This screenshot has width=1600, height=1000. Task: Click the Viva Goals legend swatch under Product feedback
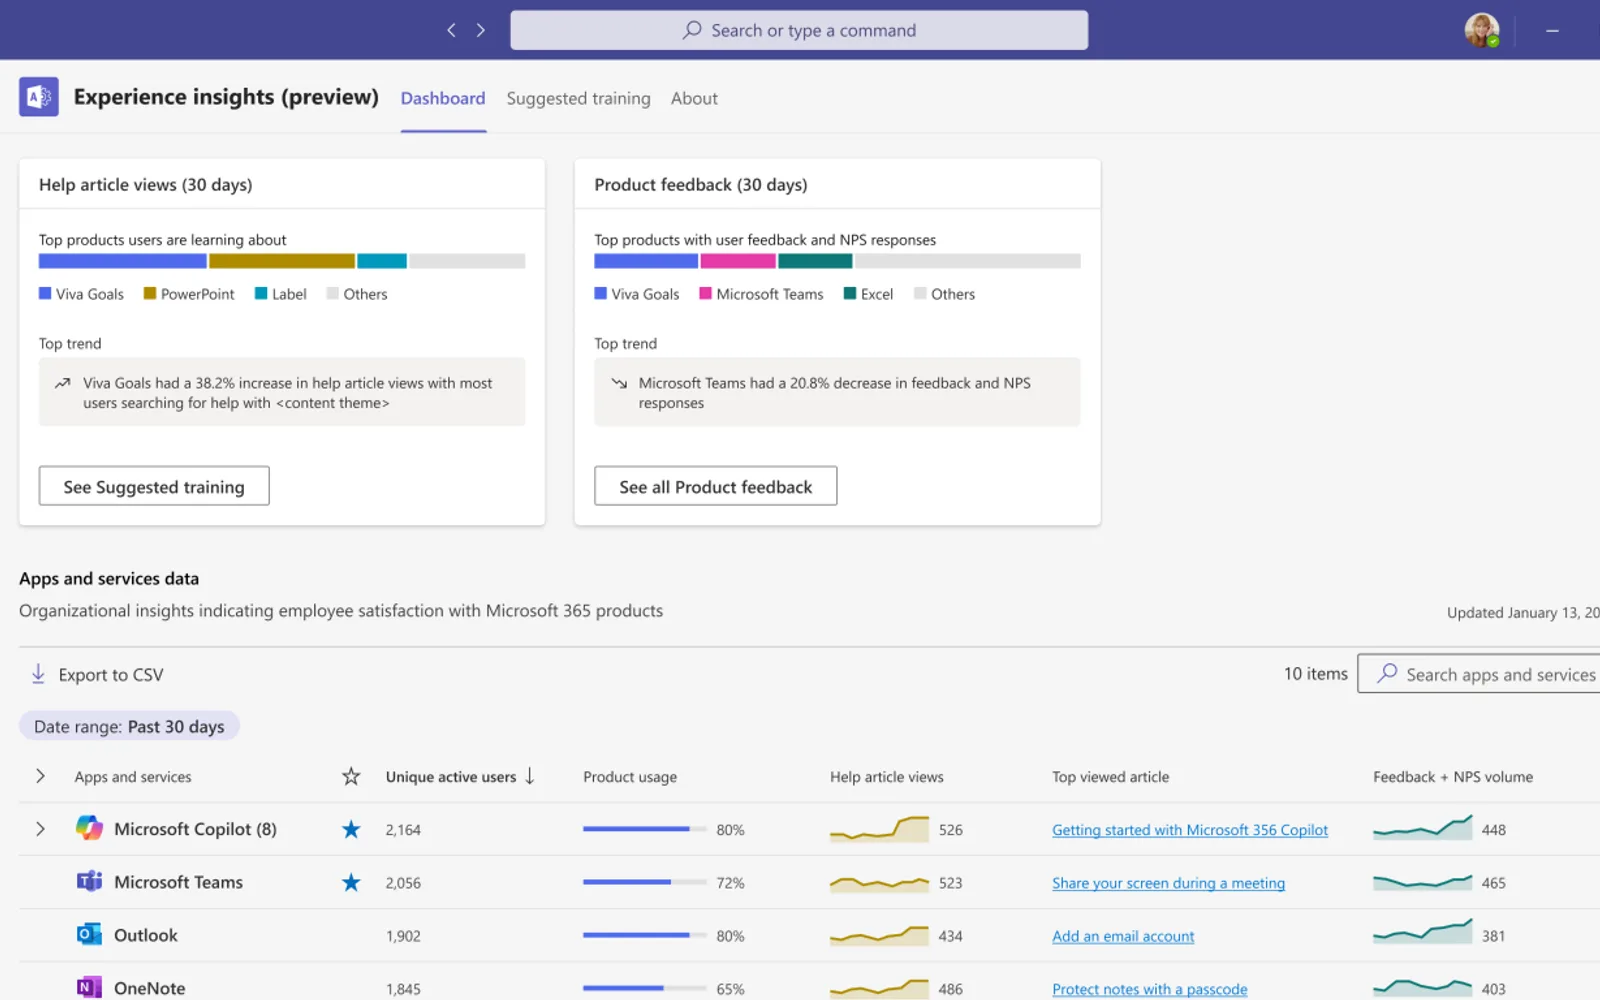point(600,293)
